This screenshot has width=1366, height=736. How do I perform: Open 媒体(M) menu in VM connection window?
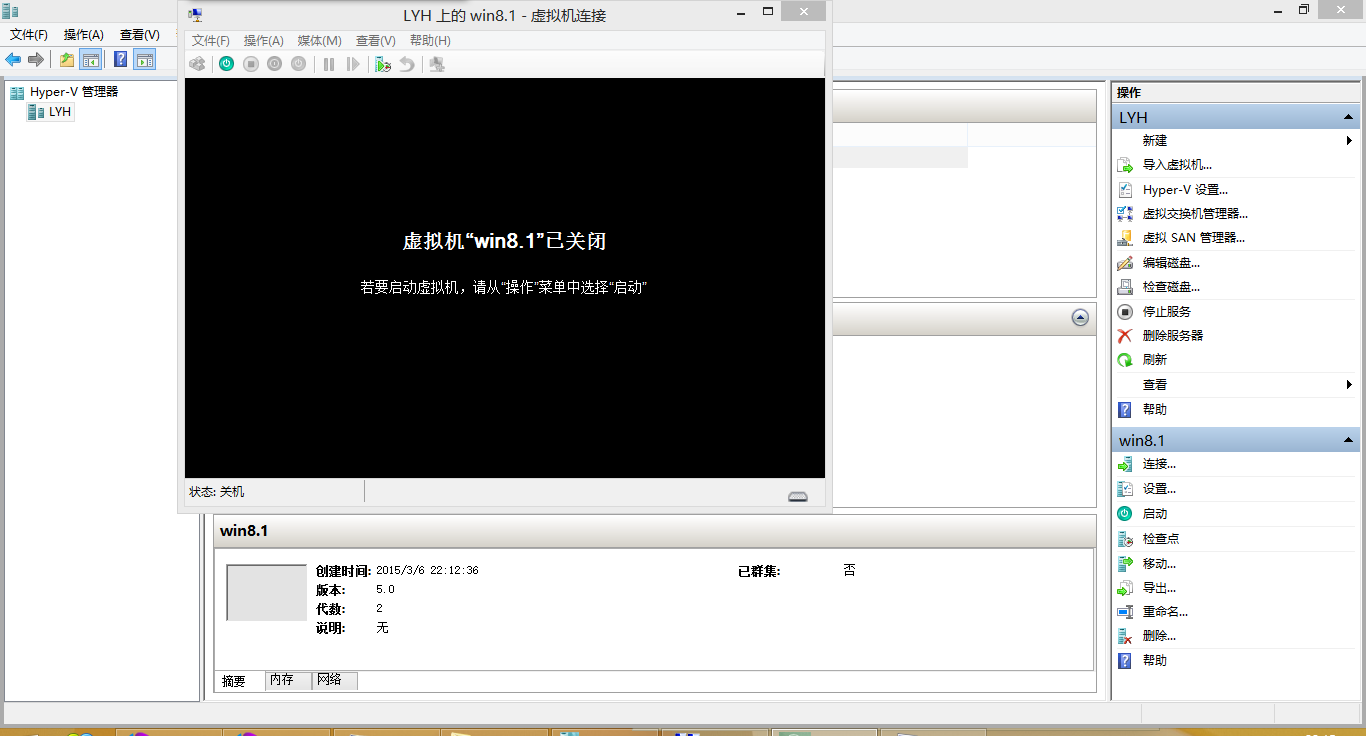pyautogui.click(x=320, y=41)
